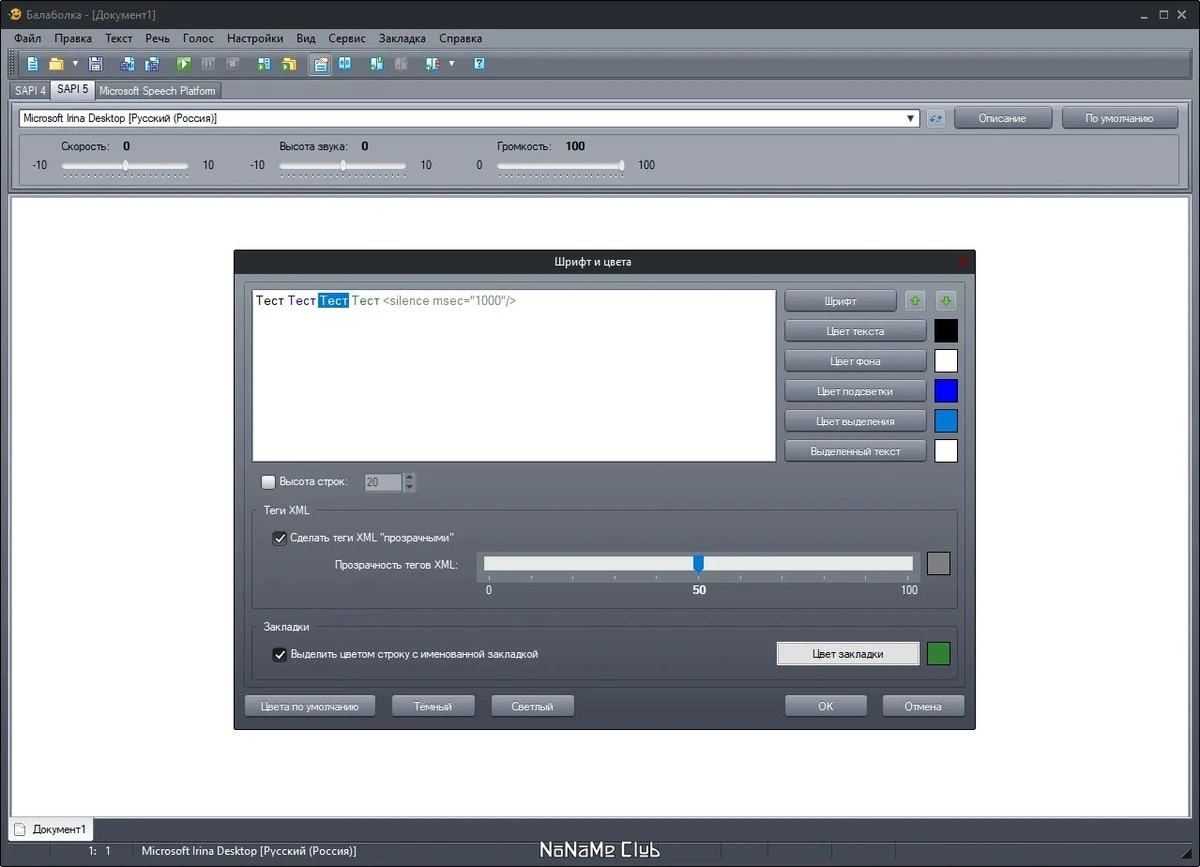
Task: Click the save floppy disk icon
Action: point(96,64)
